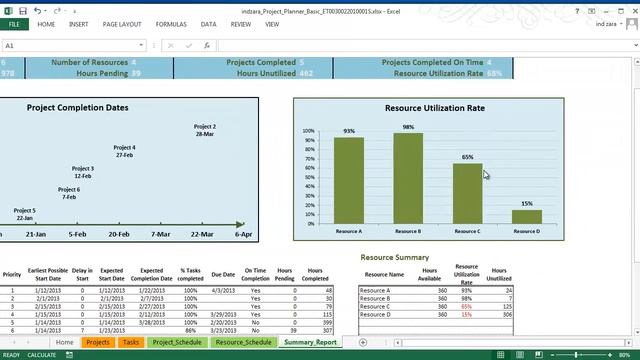Click the zoom in plus button
The width and height of the screenshot is (640, 360).
610,355
